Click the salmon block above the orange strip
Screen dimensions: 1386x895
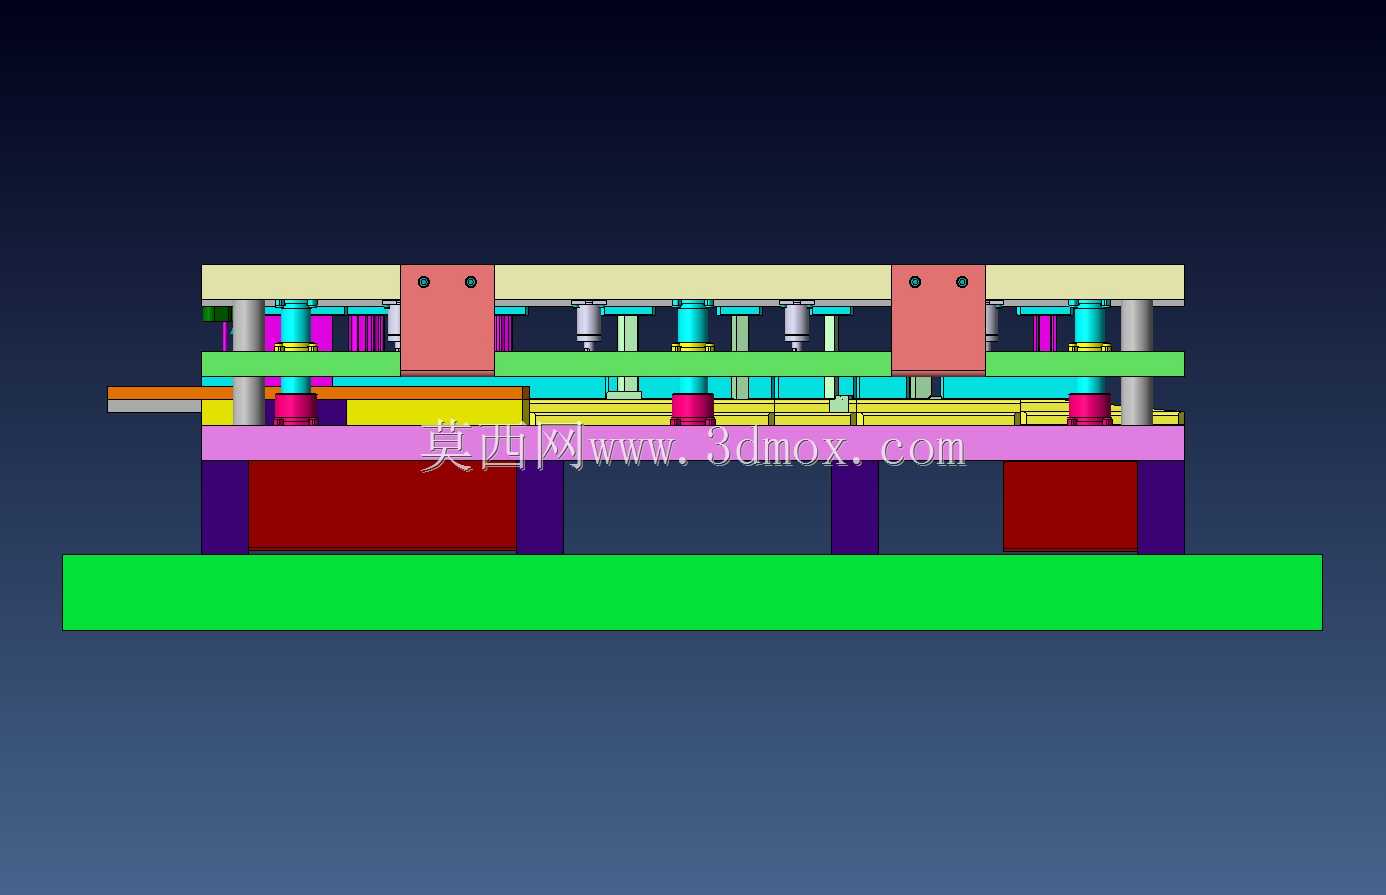[447, 320]
